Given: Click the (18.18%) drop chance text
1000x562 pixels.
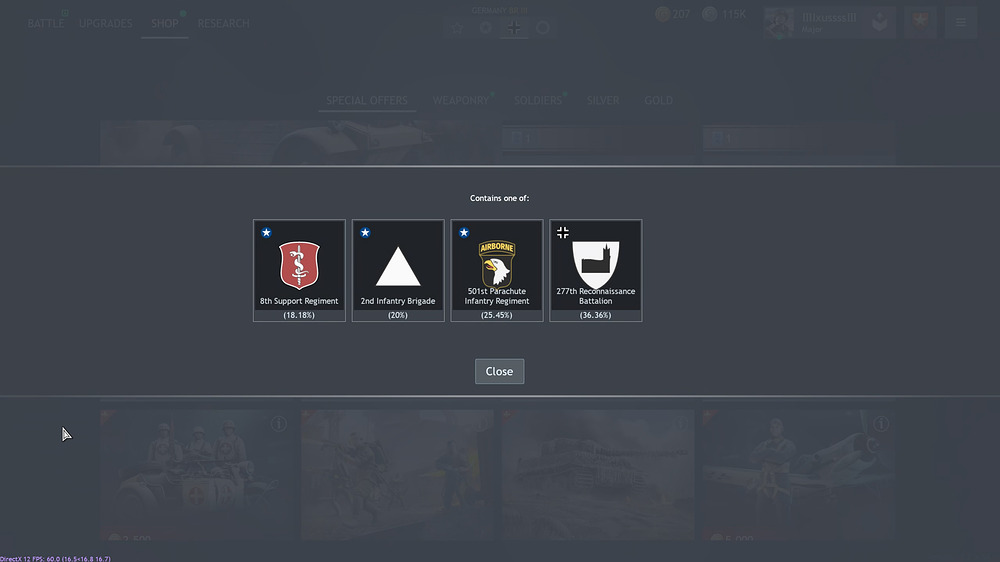Looking at the screenshot, I should [299, 315].
